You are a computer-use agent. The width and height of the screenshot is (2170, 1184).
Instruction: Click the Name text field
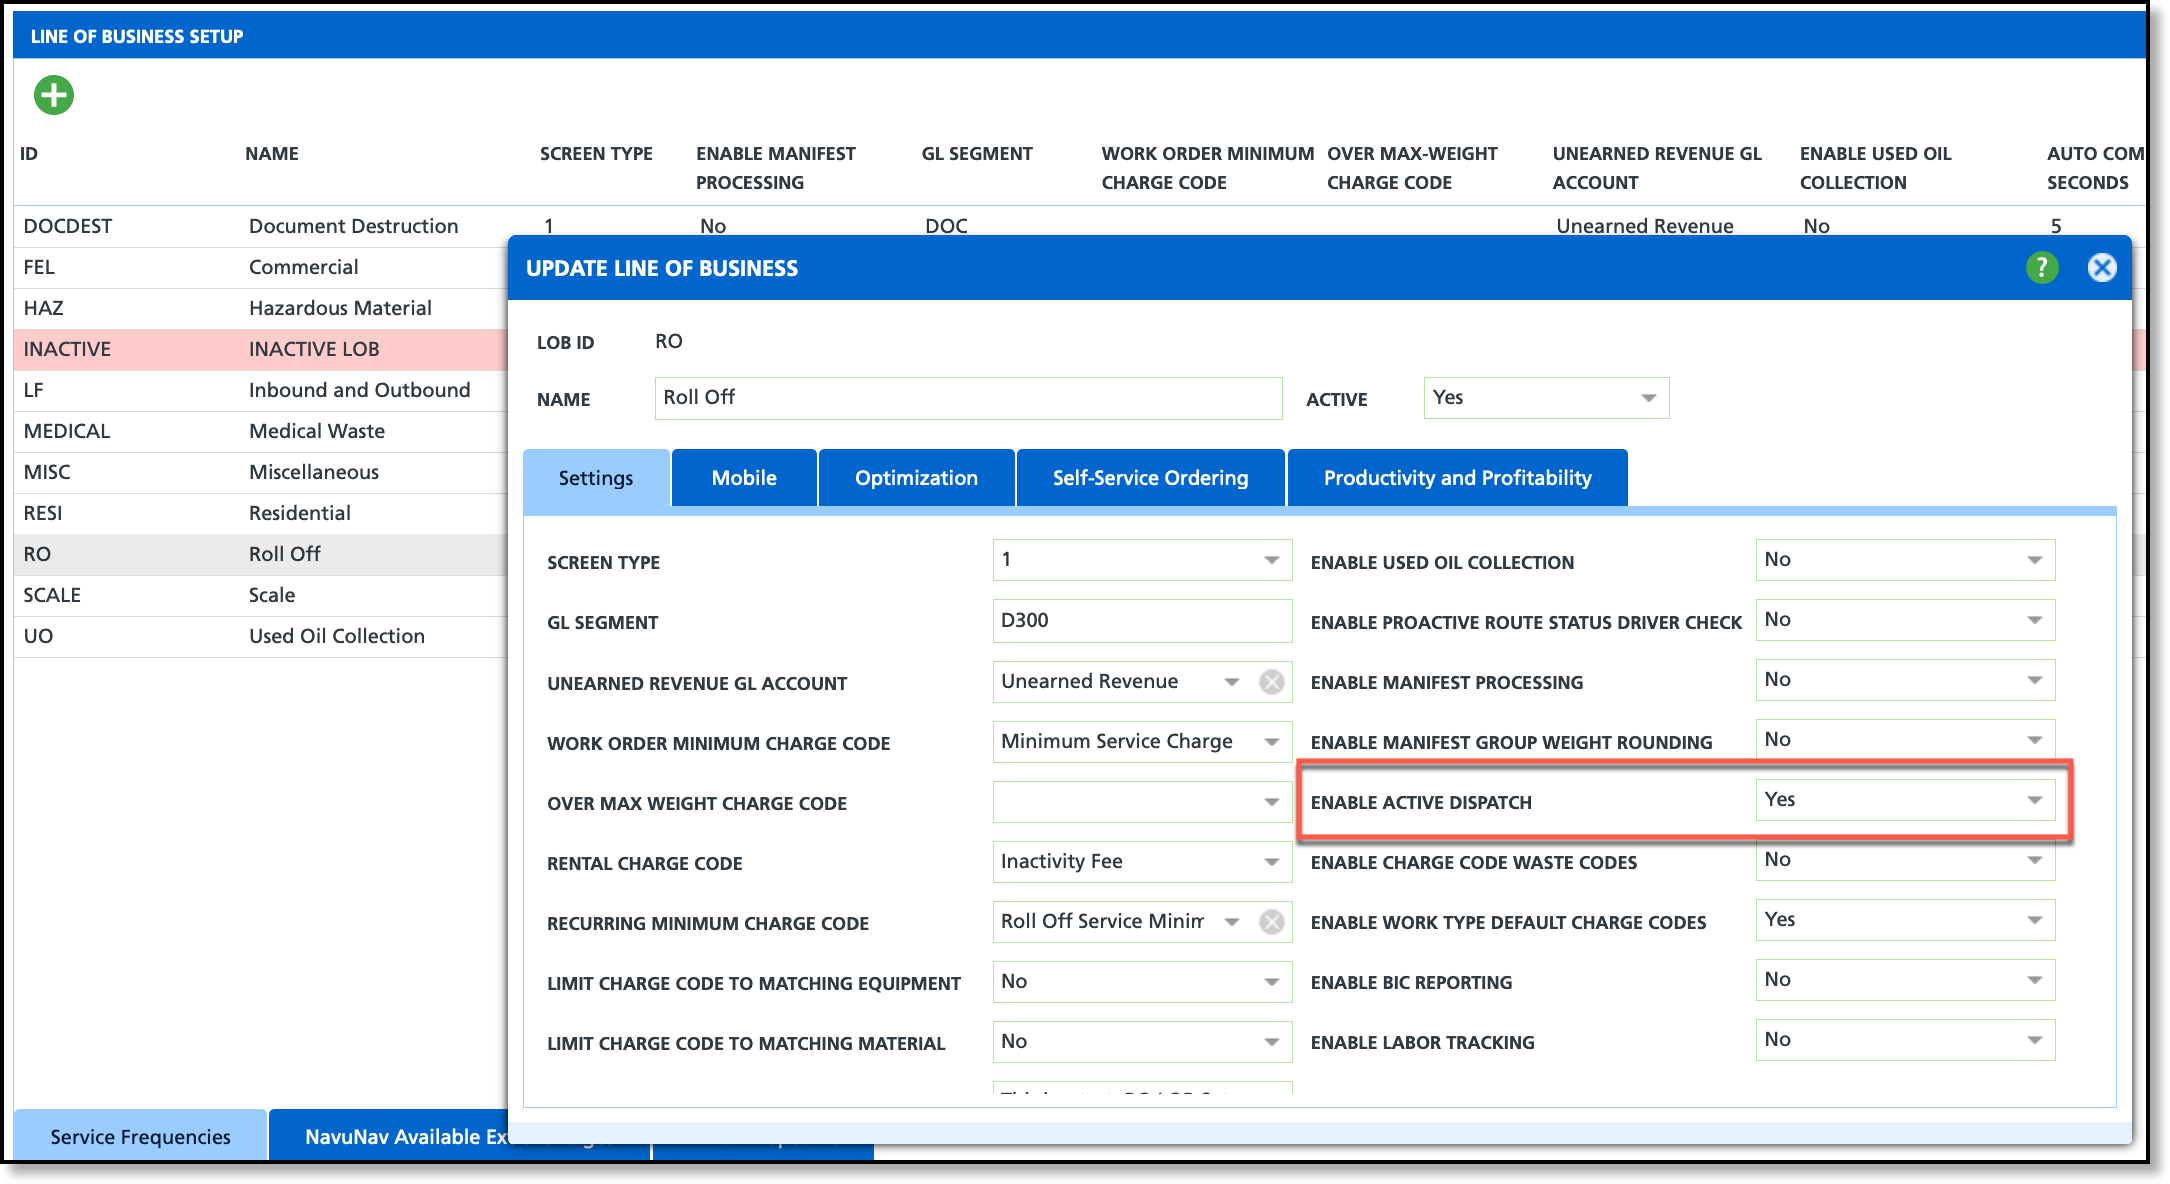tap(967, 398)
